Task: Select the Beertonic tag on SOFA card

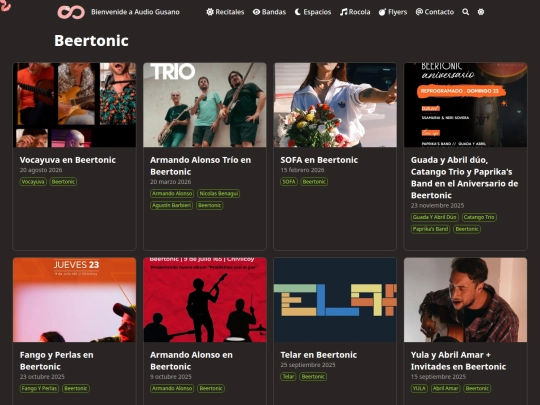Action: pyautogui.click(x=314, y=182)
